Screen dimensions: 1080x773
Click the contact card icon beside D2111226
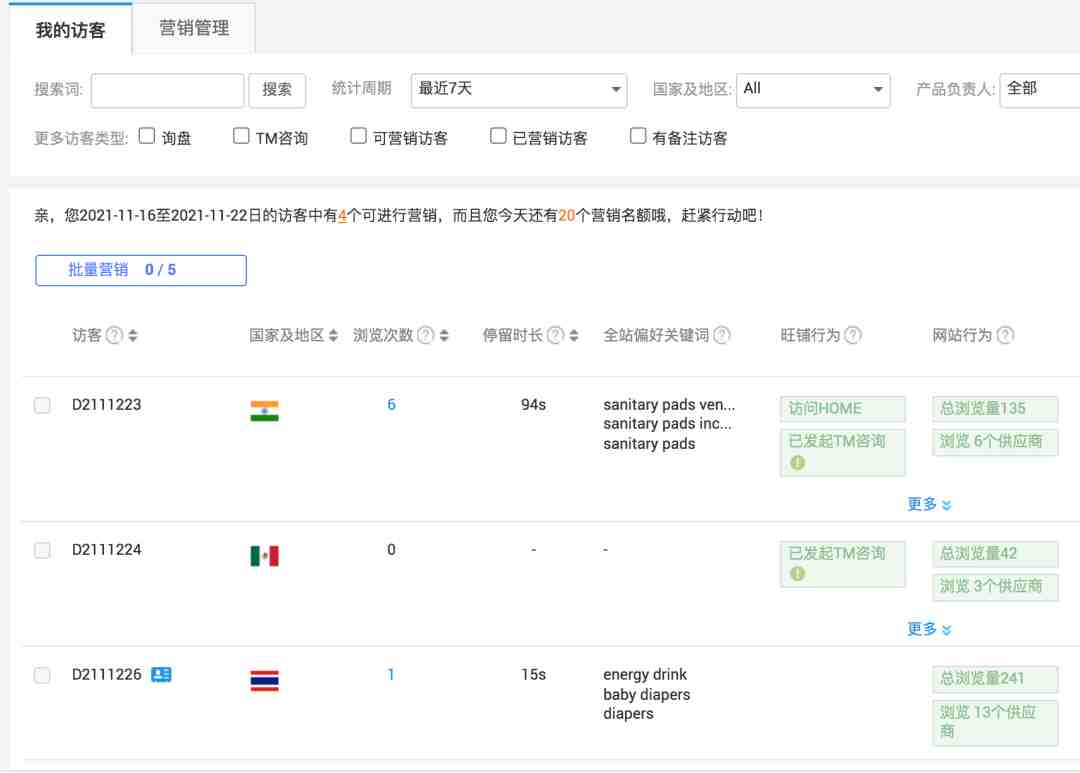click(x=161, y=674)
